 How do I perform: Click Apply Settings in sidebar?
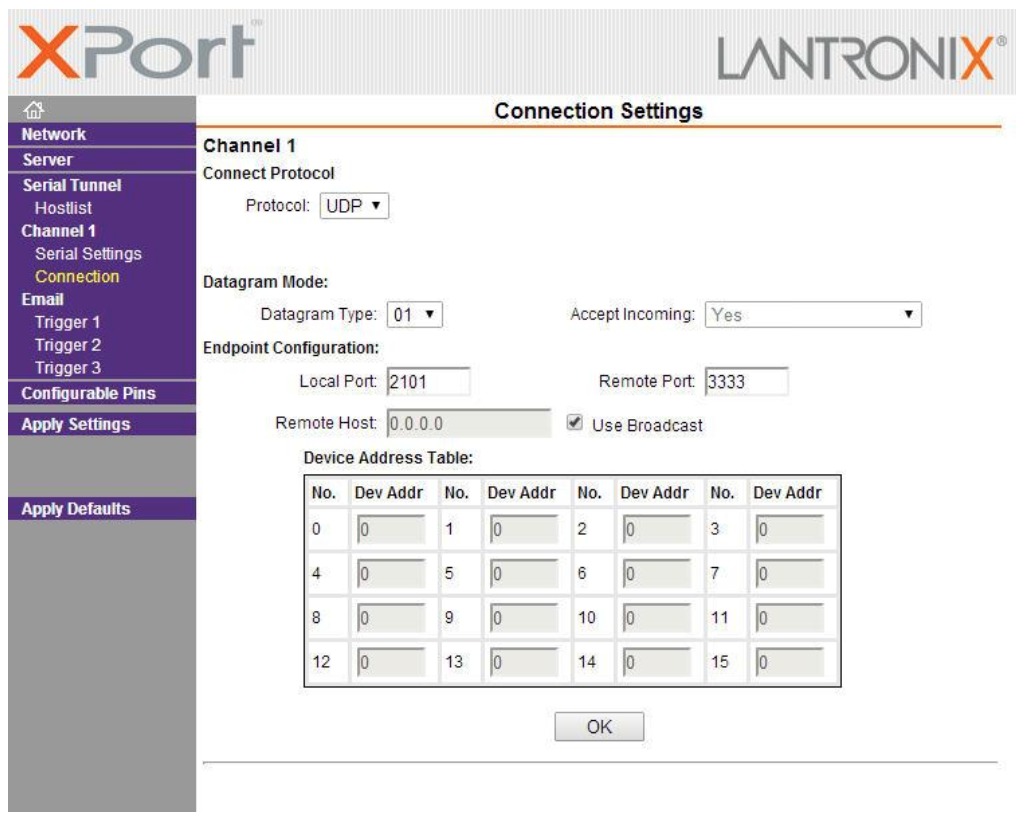tap(77, 424)
